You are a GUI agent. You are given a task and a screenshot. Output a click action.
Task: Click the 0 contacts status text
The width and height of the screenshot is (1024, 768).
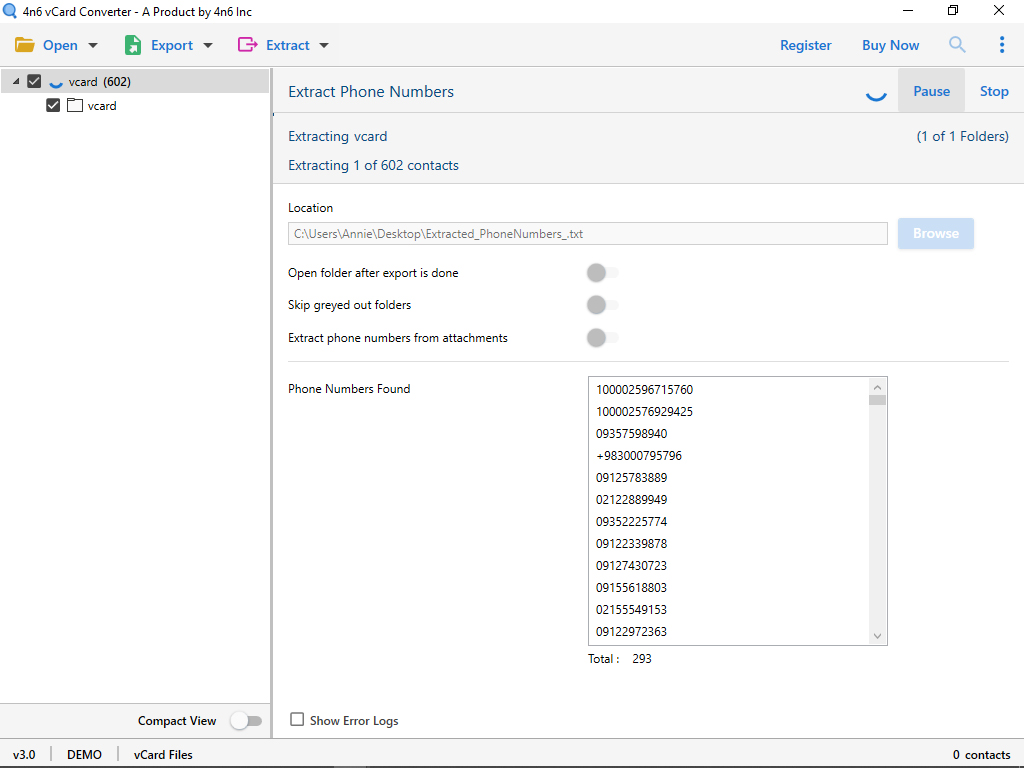tap(982, 754)
